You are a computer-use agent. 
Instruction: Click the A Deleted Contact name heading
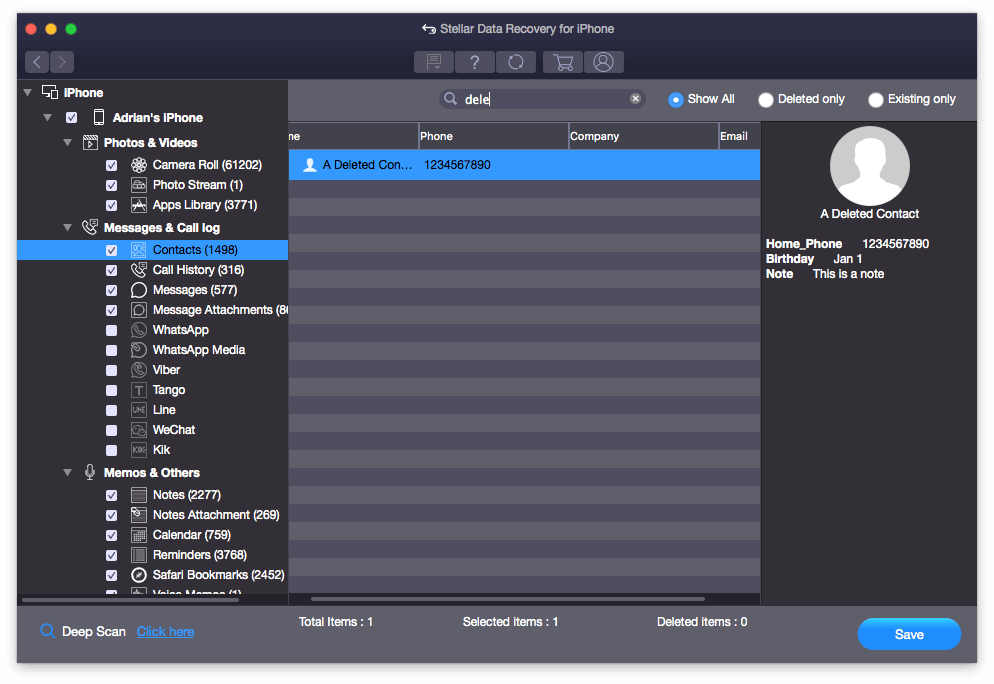point(869,214)
